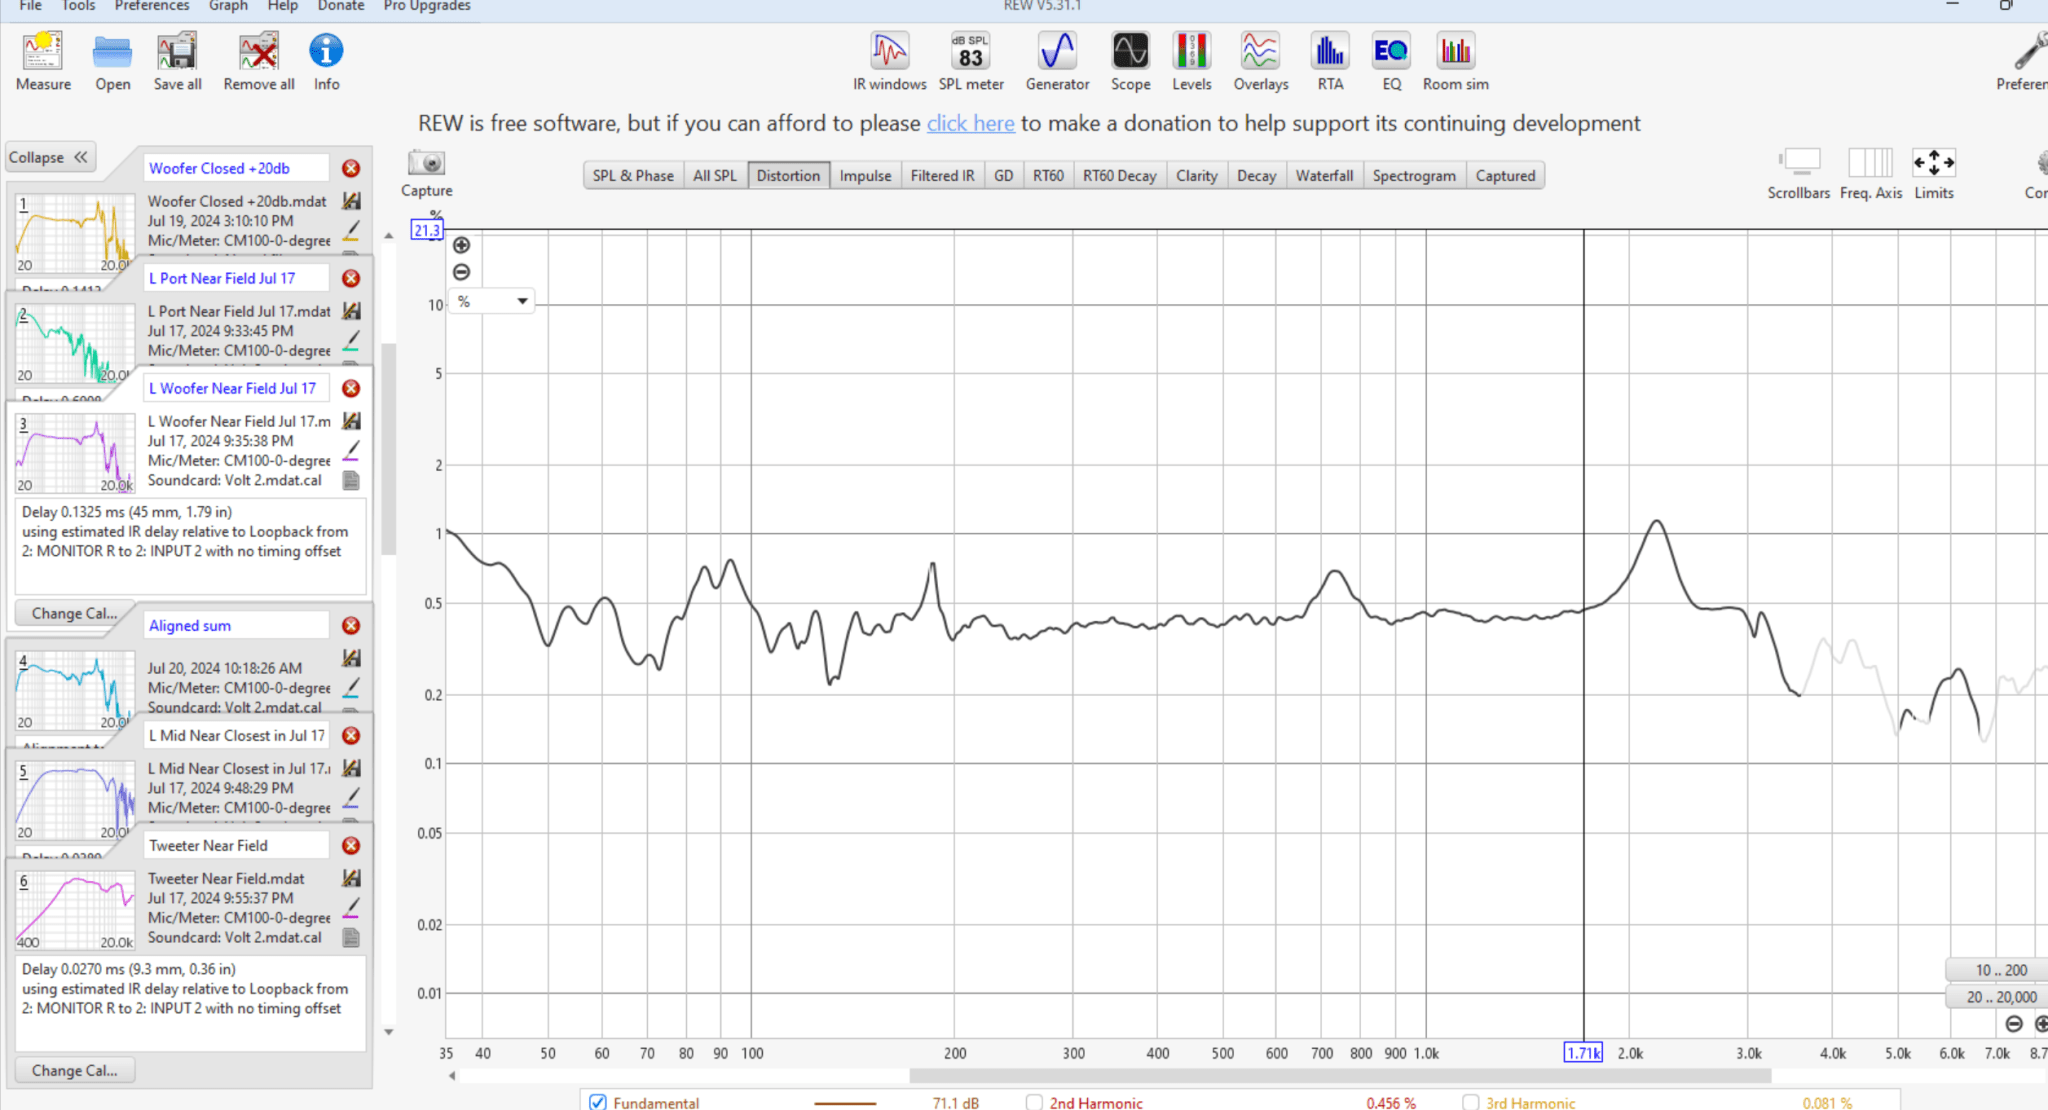Remove the Woofer Closed +20db measurement

[x=351, y=168]
